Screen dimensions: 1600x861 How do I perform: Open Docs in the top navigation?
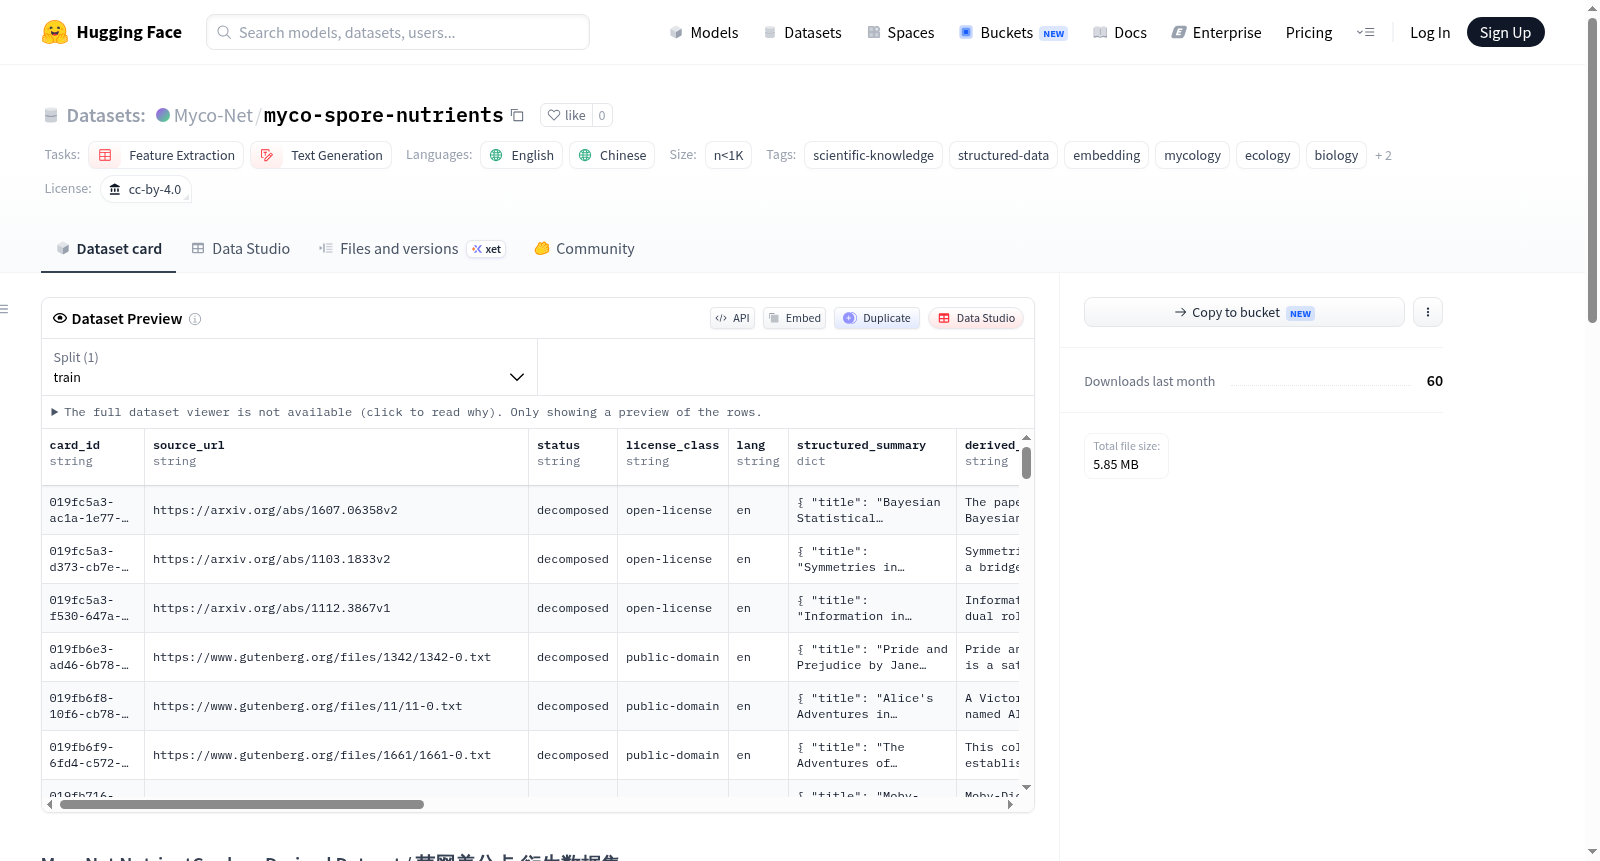(1119, 32)
